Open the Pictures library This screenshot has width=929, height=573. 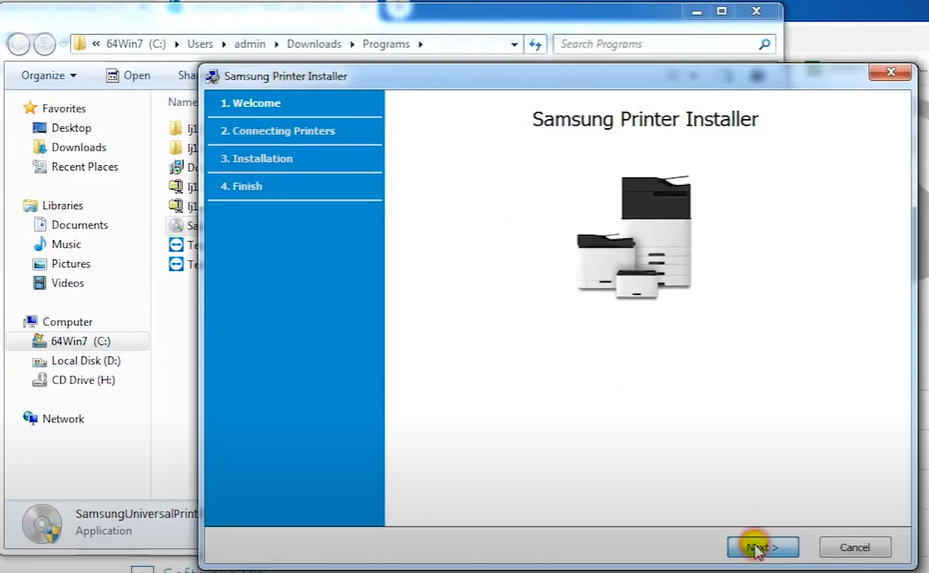pyautogui.click(x=71, y=264)
